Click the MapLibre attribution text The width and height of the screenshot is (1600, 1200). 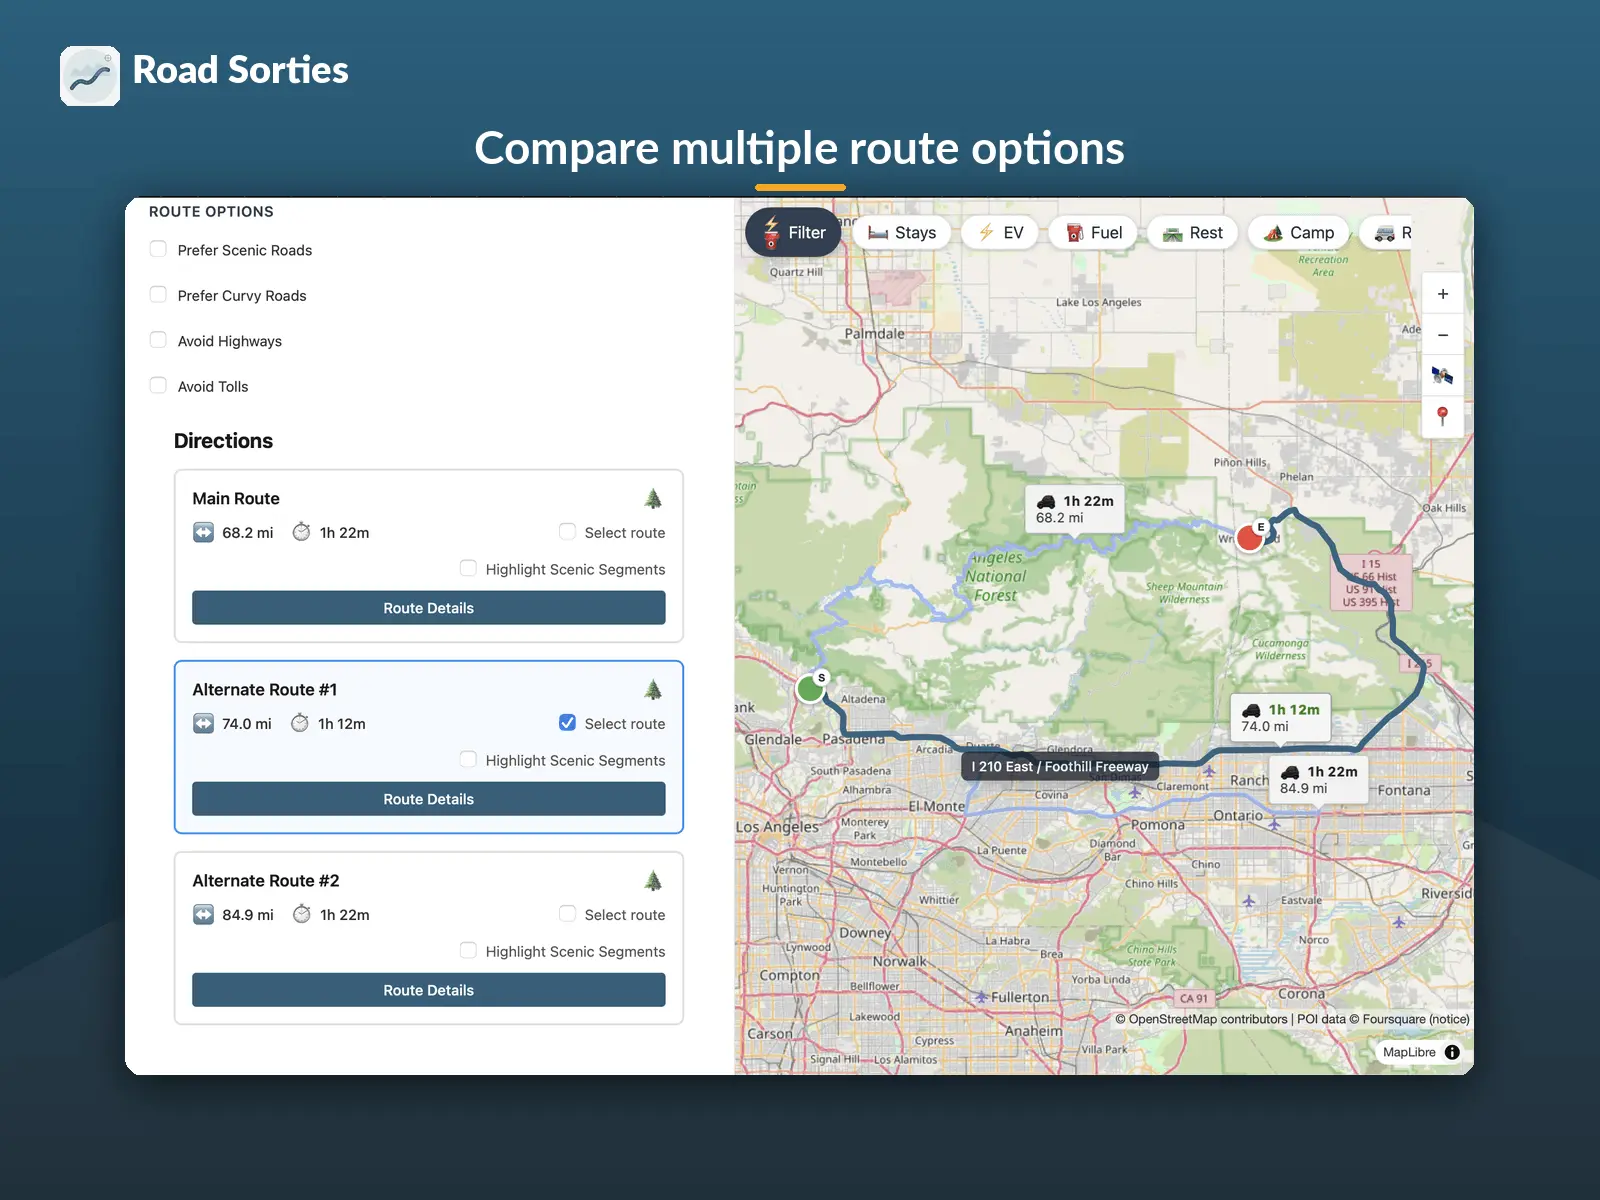point(1409,1052)
